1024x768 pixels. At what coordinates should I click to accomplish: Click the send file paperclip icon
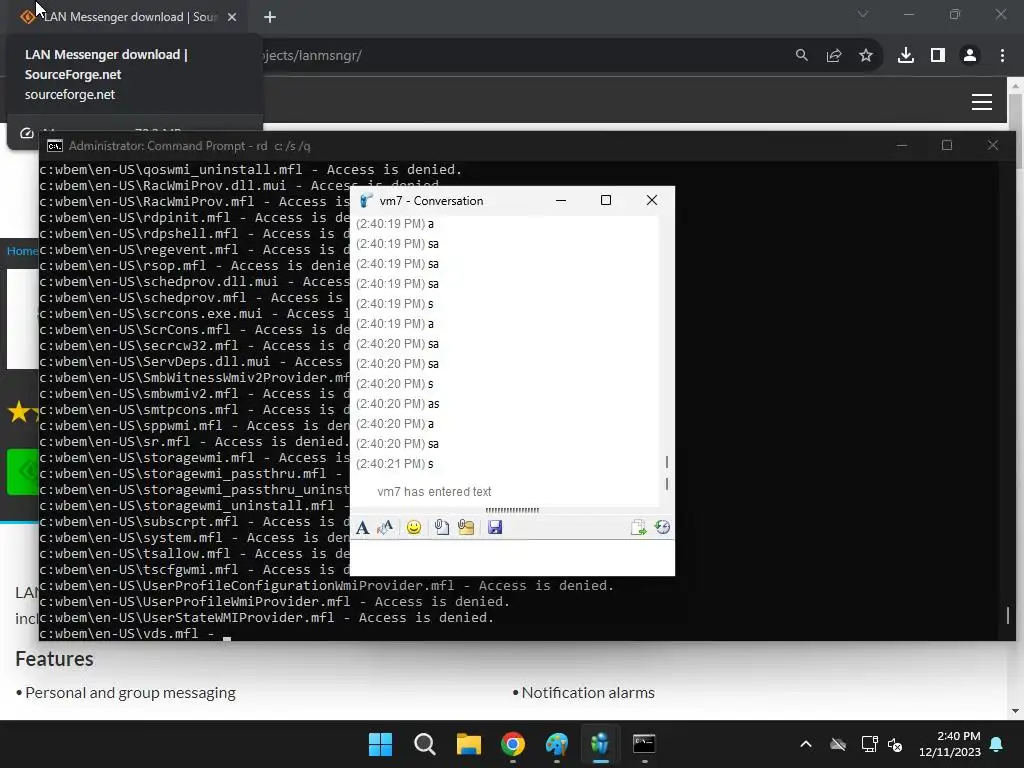point(441,528)
